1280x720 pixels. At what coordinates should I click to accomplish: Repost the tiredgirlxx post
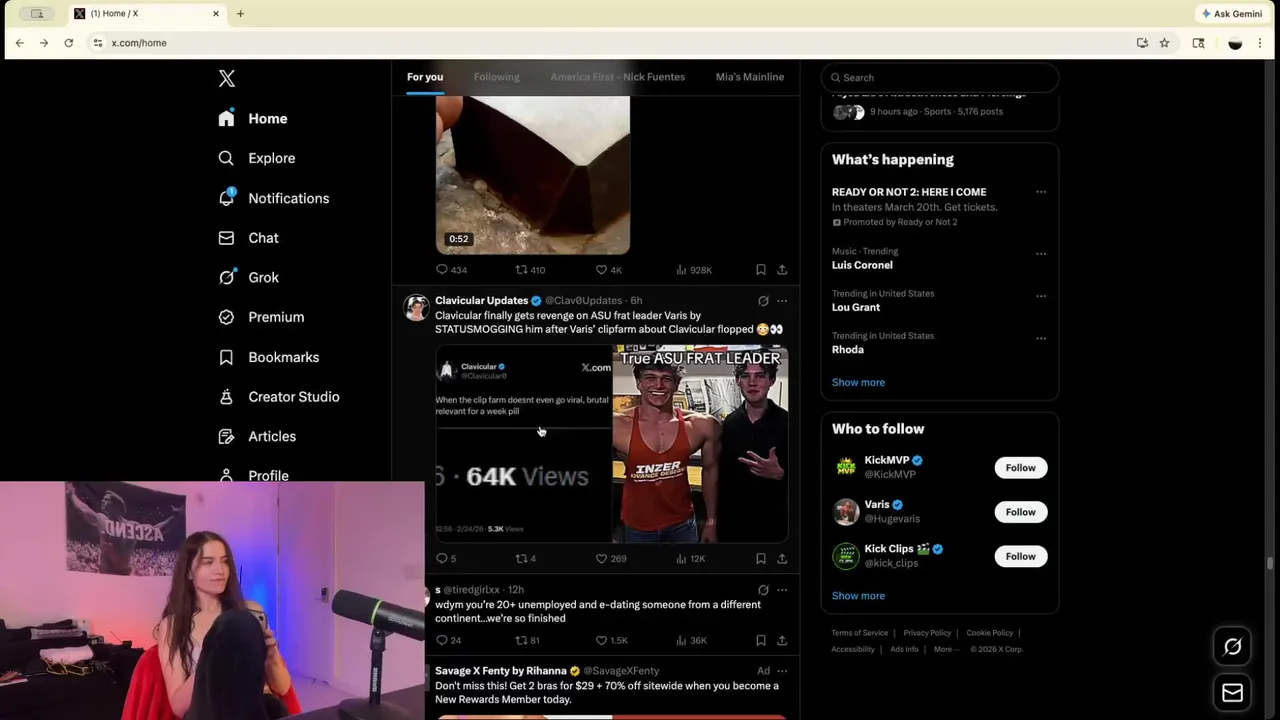pyautogui.click(x=527, y=640)
